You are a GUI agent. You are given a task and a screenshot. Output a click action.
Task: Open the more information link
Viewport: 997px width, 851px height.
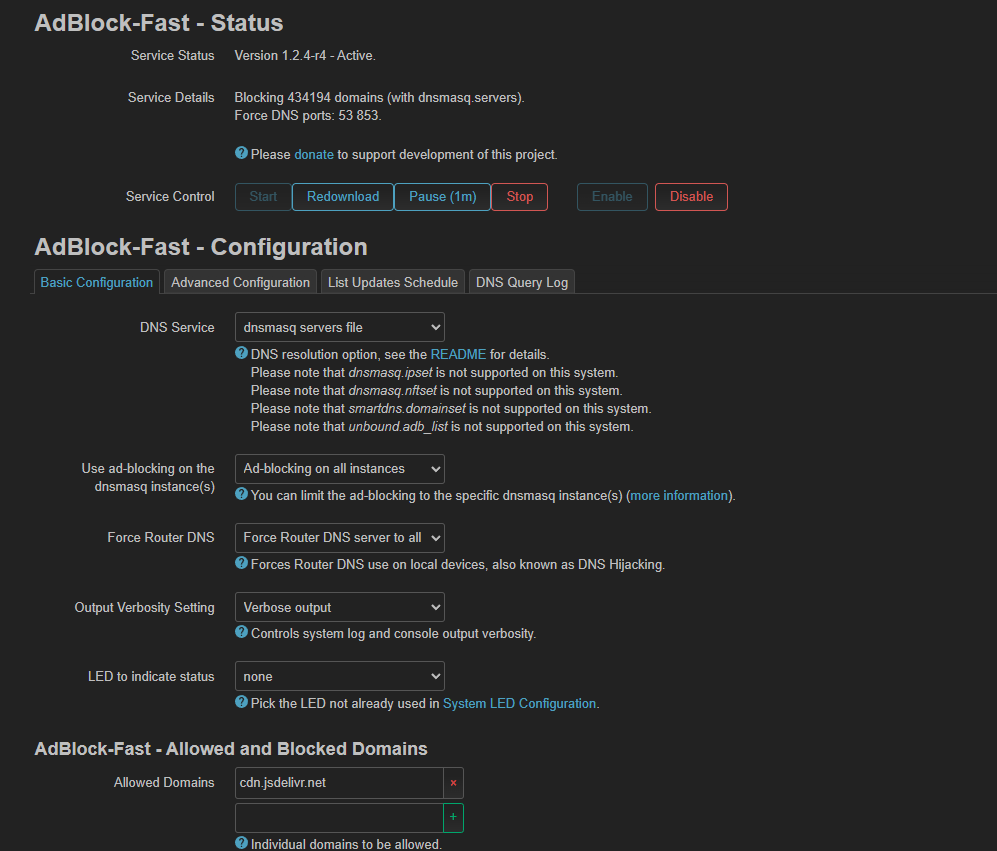679,495
